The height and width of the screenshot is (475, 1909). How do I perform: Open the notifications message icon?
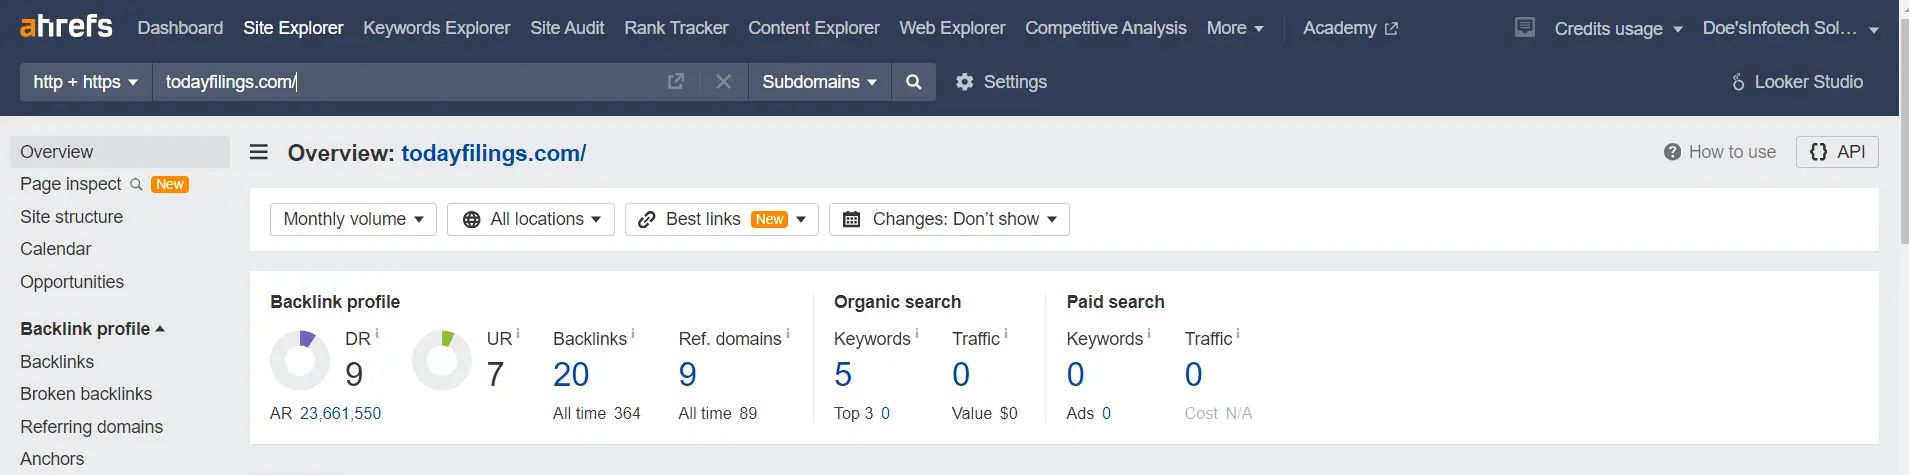coord(1525,28)
